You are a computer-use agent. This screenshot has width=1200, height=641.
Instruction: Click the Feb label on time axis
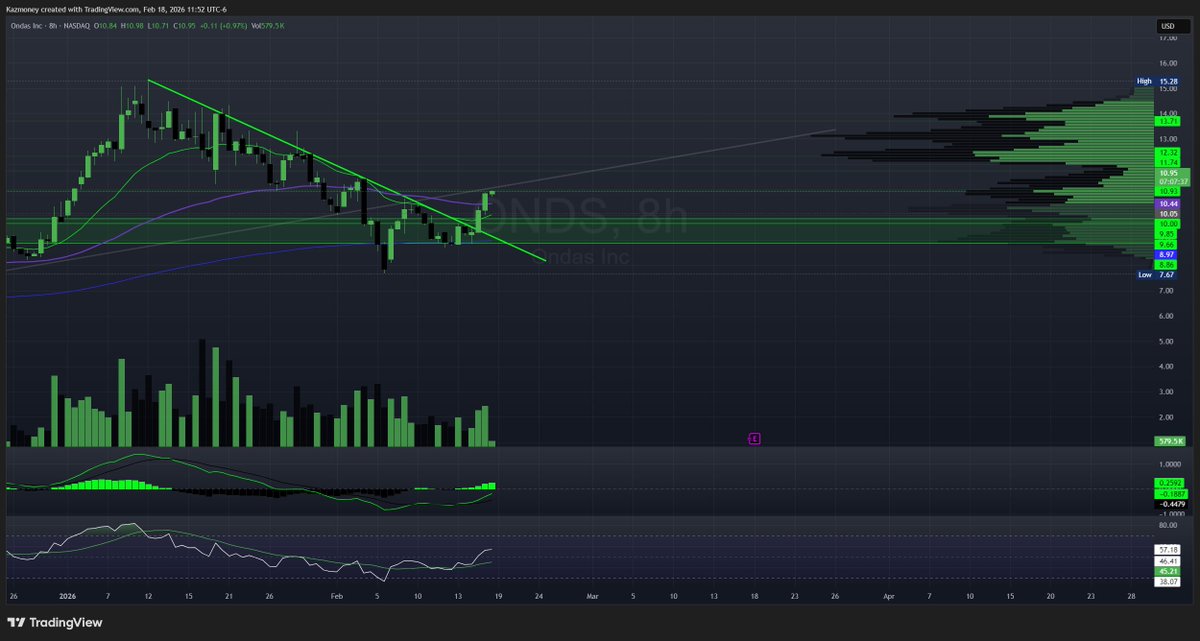point(337,595)
